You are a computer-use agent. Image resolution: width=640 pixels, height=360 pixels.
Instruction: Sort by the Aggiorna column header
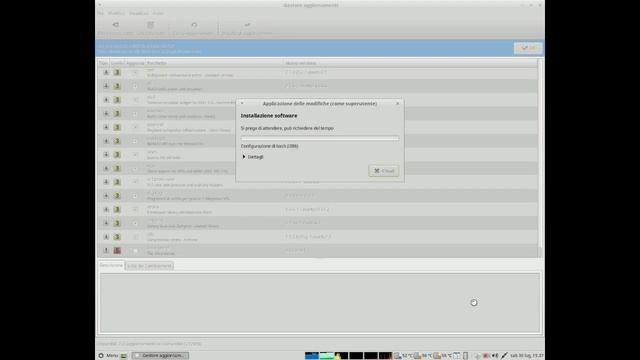135,63
